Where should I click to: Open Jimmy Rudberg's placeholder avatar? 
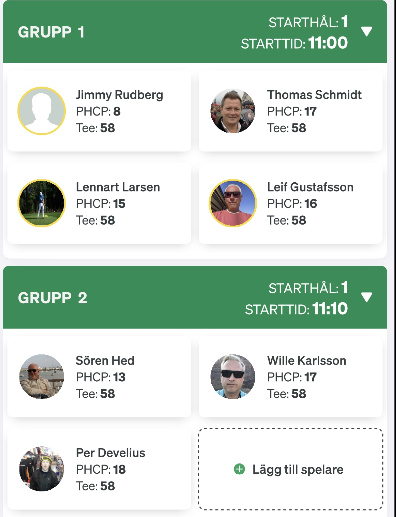[41, 111]
